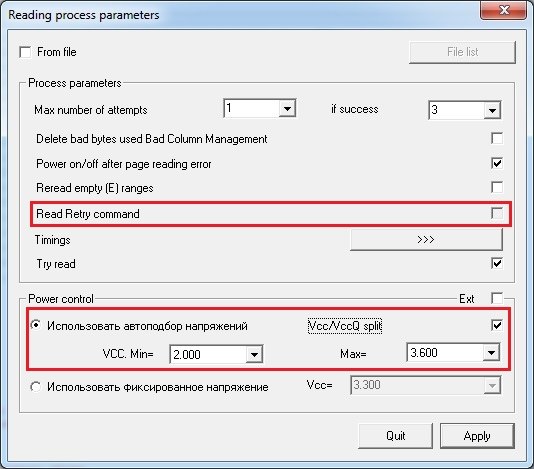534x469 pixels.
Task: Uncheck the Try read option
Action: (x=497, y=263)
